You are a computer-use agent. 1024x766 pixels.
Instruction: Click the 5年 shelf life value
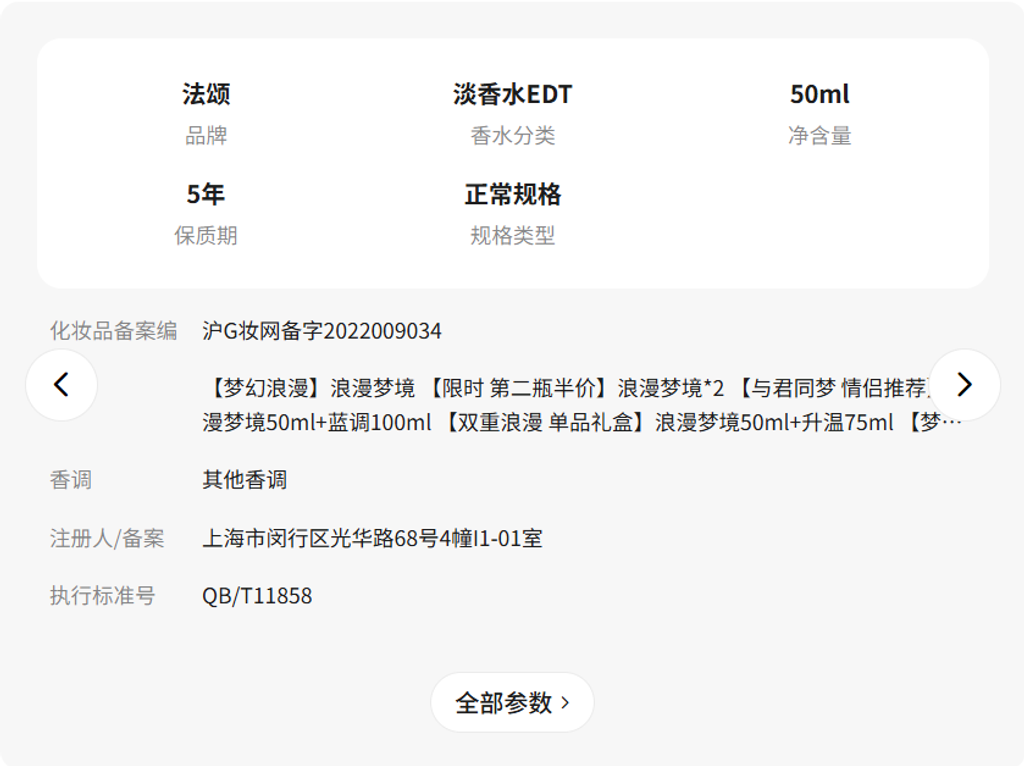pos(206,194)
